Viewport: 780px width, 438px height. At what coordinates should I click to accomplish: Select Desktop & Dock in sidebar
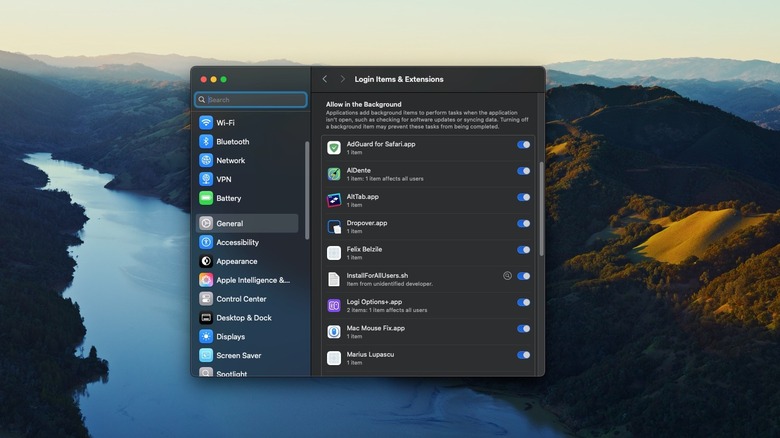[x=243, y=318]
